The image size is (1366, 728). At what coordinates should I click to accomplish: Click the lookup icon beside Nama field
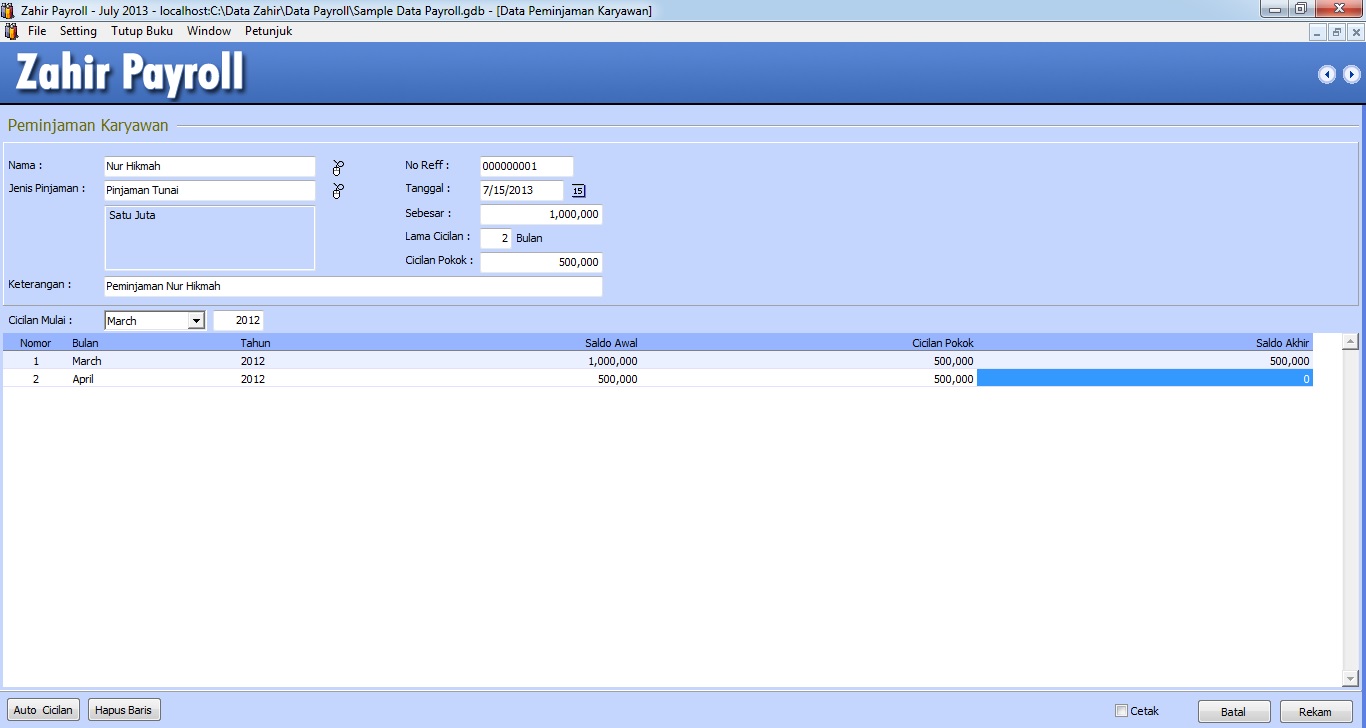coord(338,167)
